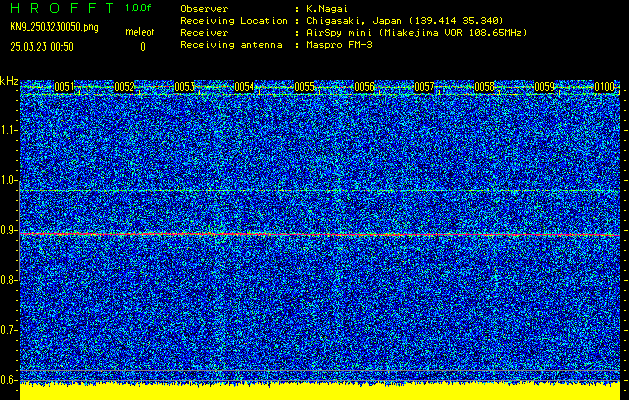Click Chigasaki, Japan coordinates text

click(x=404, y=21)
